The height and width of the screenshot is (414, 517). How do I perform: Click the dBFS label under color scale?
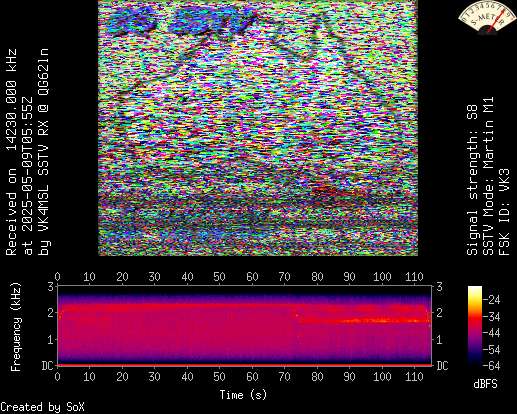[485, 384]
